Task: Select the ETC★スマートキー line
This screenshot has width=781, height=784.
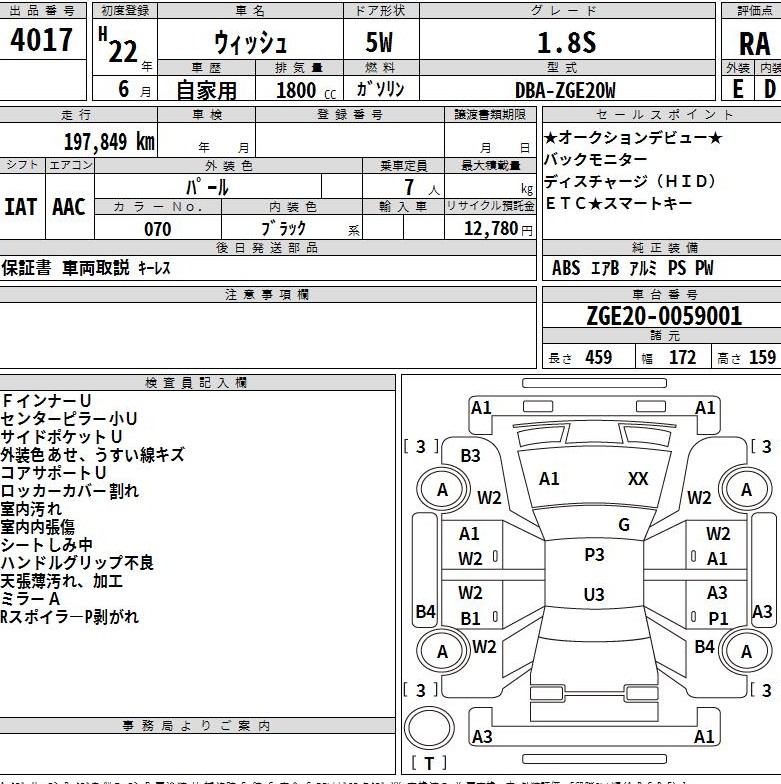Action: point(618,203)
